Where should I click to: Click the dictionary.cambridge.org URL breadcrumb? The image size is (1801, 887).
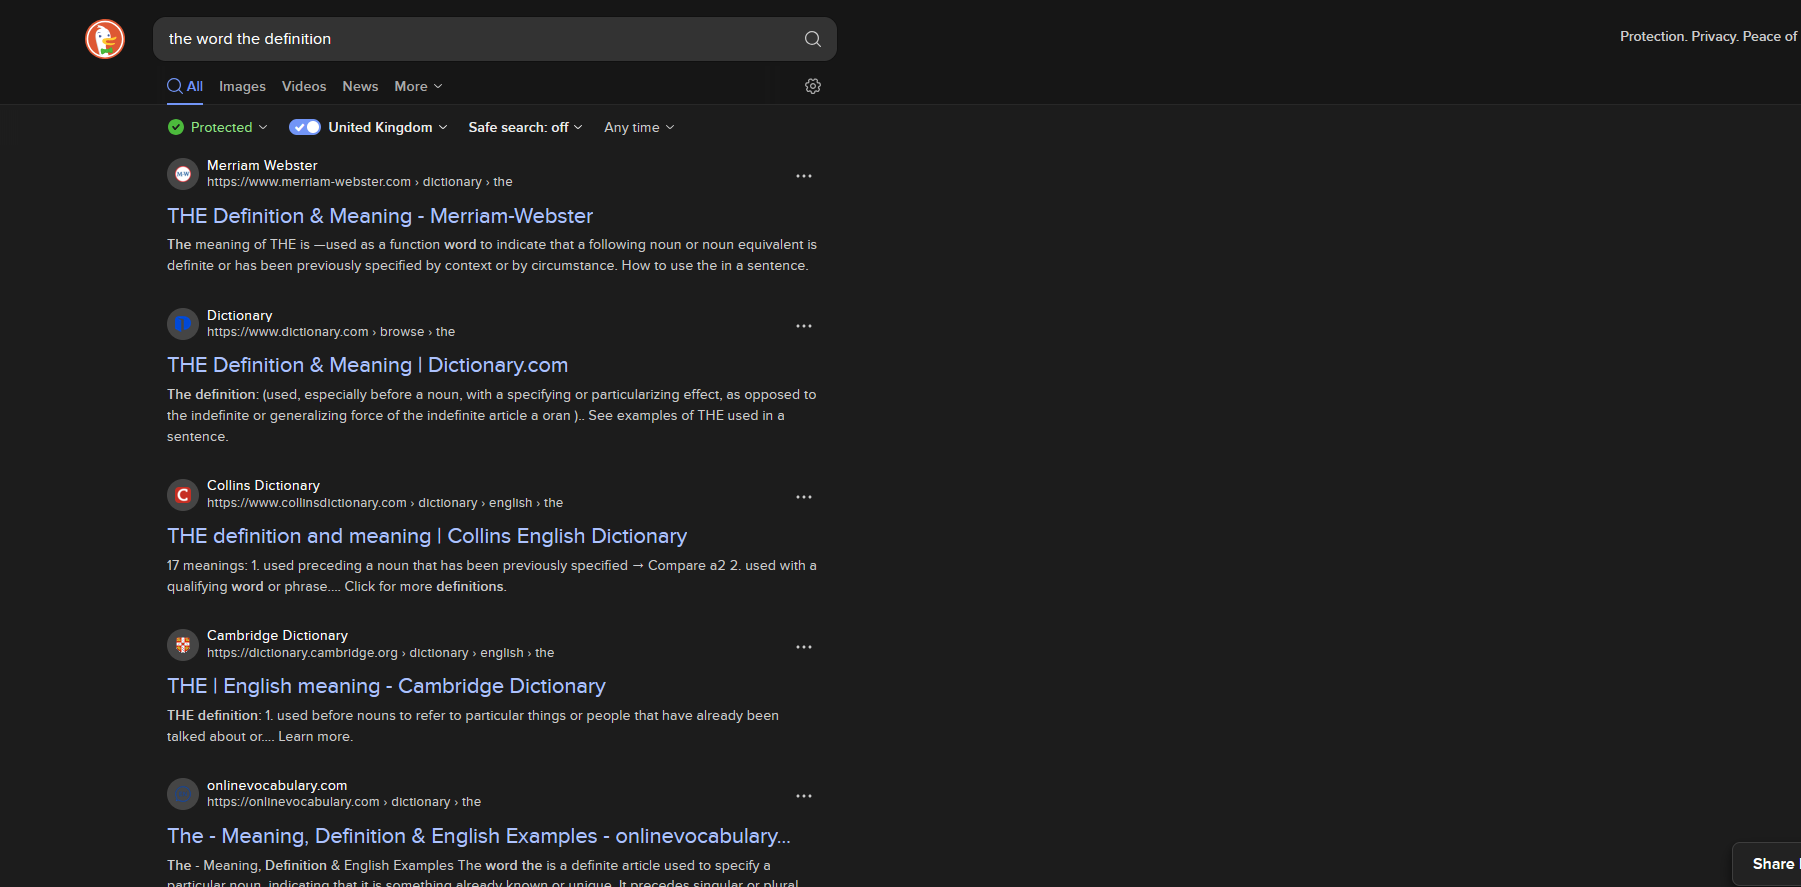[380, 653]
